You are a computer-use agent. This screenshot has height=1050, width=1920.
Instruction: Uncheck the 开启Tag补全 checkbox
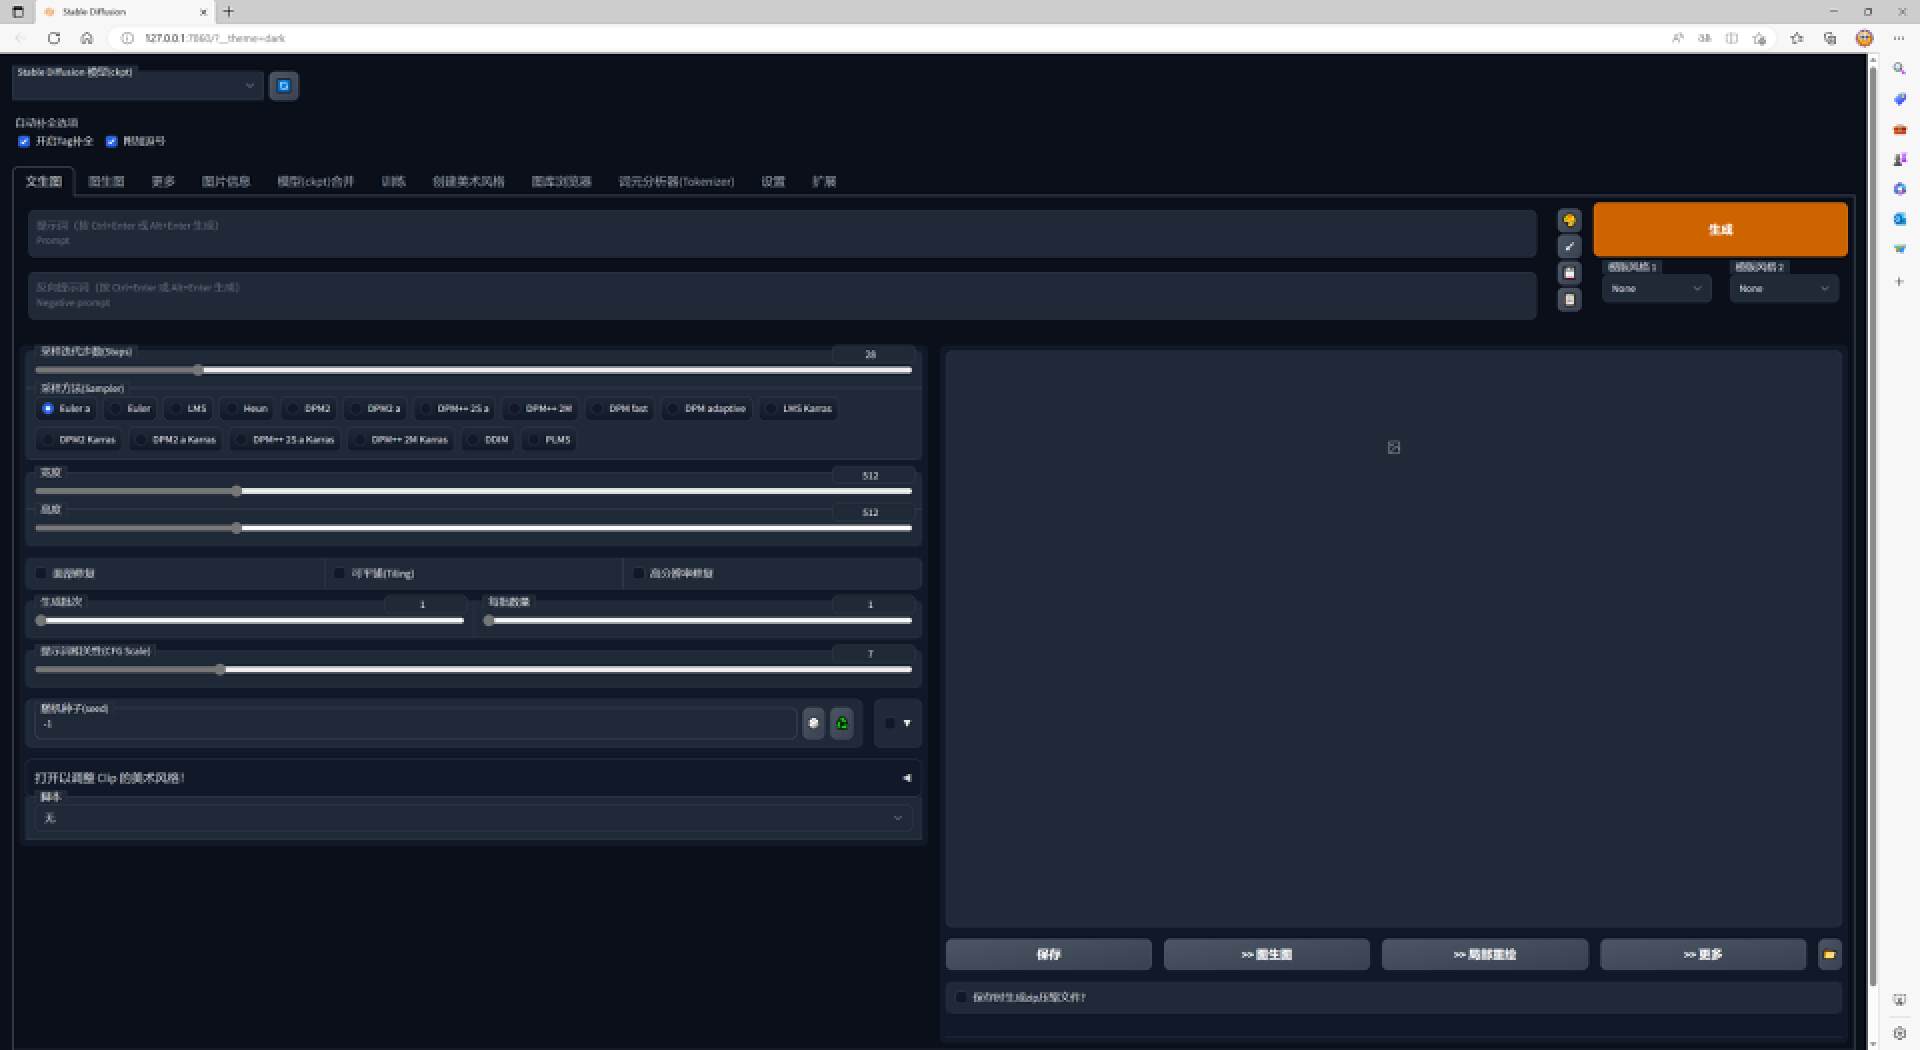pyautogui.click(x=24, y=141)
